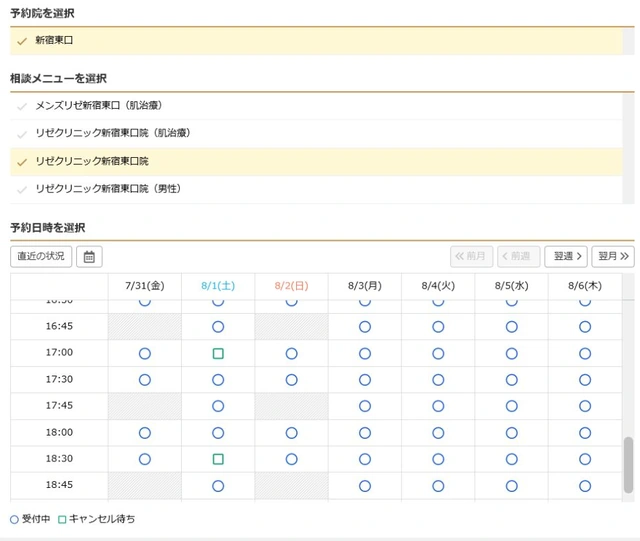Click the 受付中 legend label

click(x=36, y=519)
